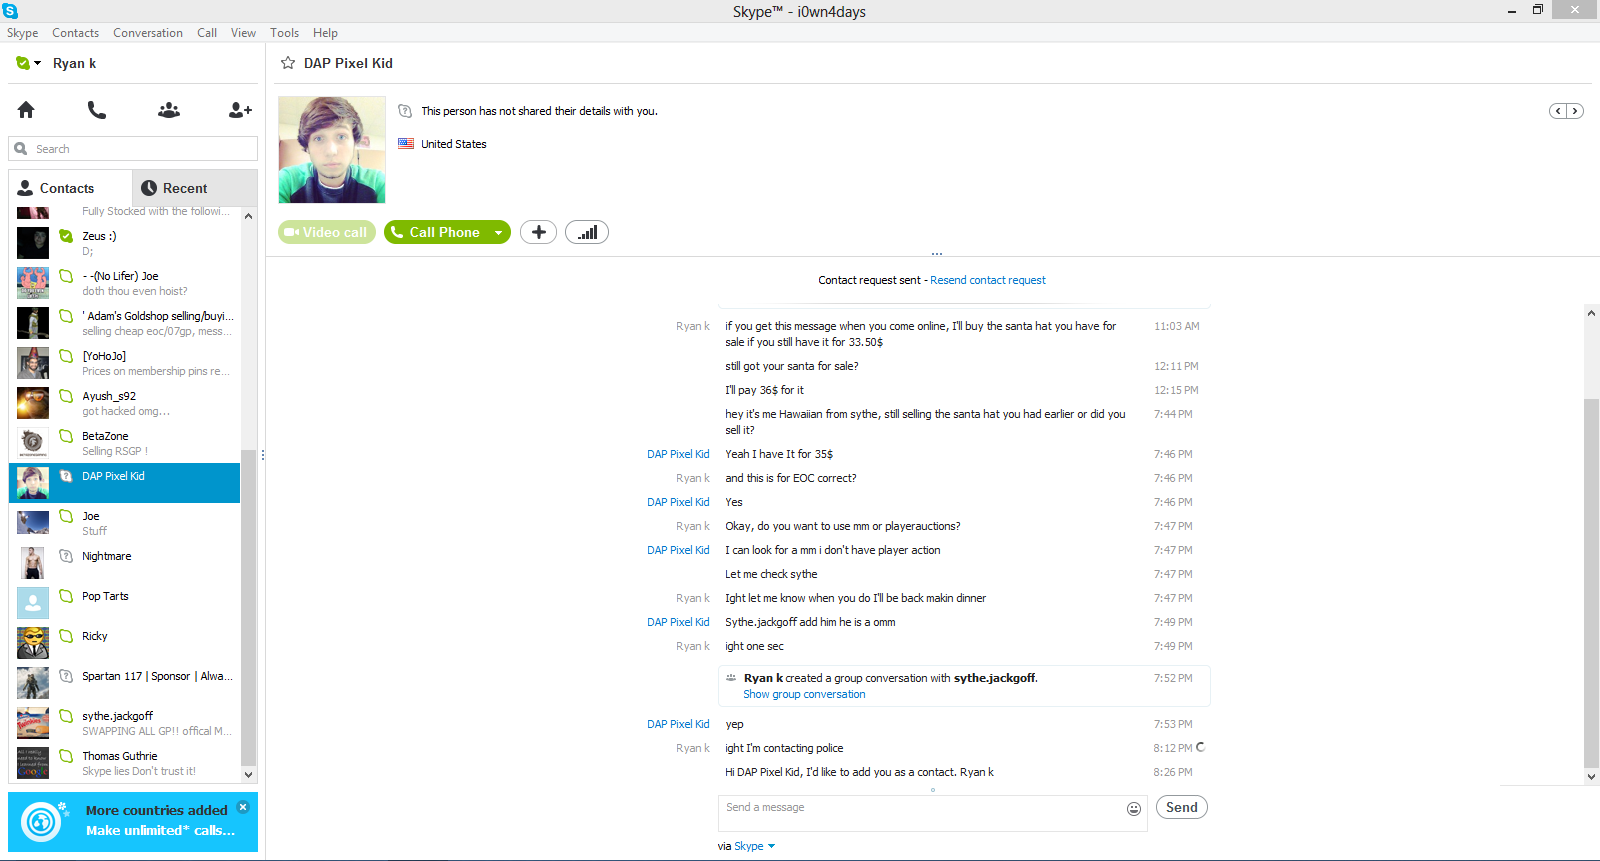The width and height of the screenshot is (1600, 861).
Task: Click the Resend contact request link
Action: [x=988, y=280]
